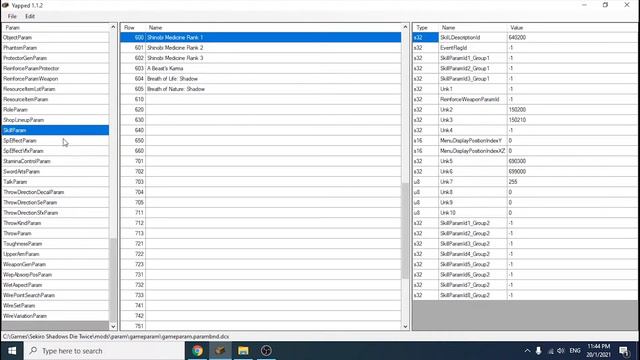Click the Unk2 value 150200
Image resolution: width=640 pixels, height=360 pixels.
click(x=572, y=109)
